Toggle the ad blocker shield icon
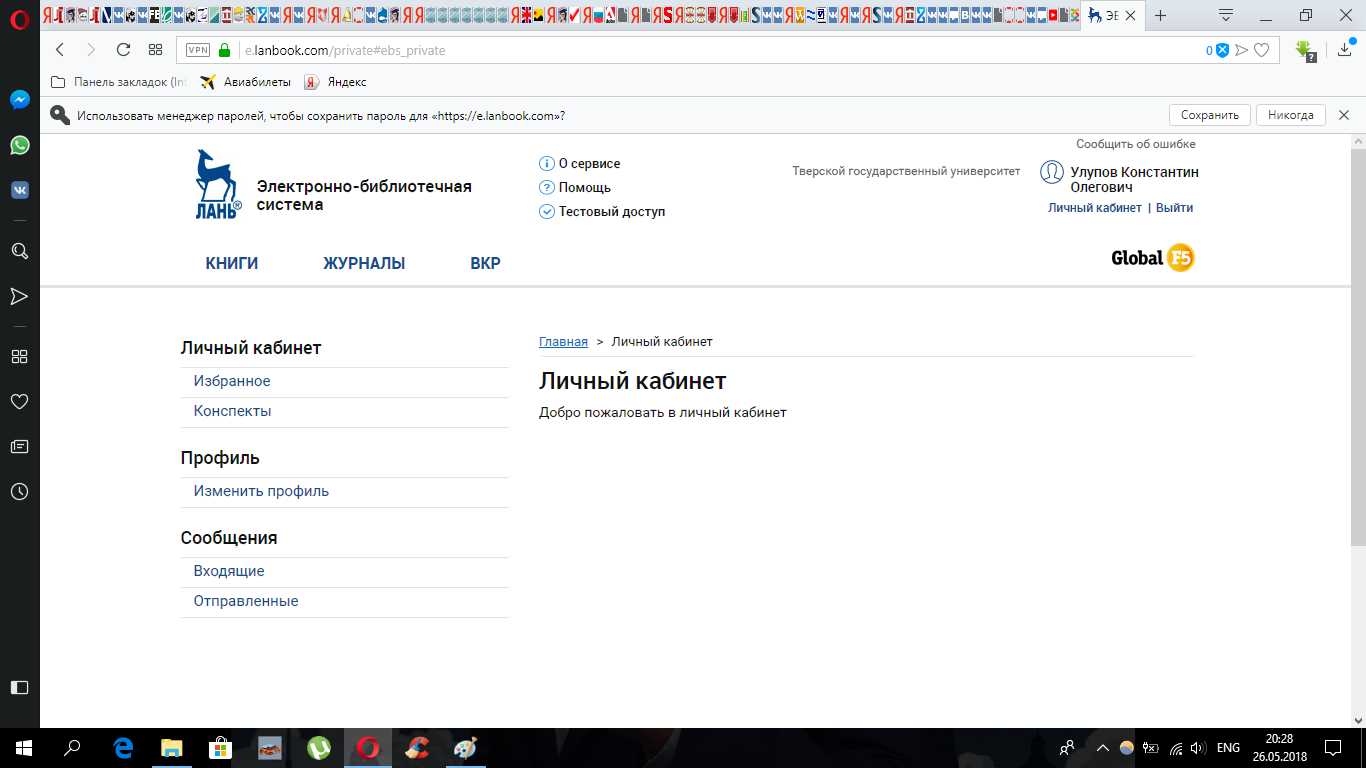This screenshot has width=1366, height=768. click(1221, 50)
